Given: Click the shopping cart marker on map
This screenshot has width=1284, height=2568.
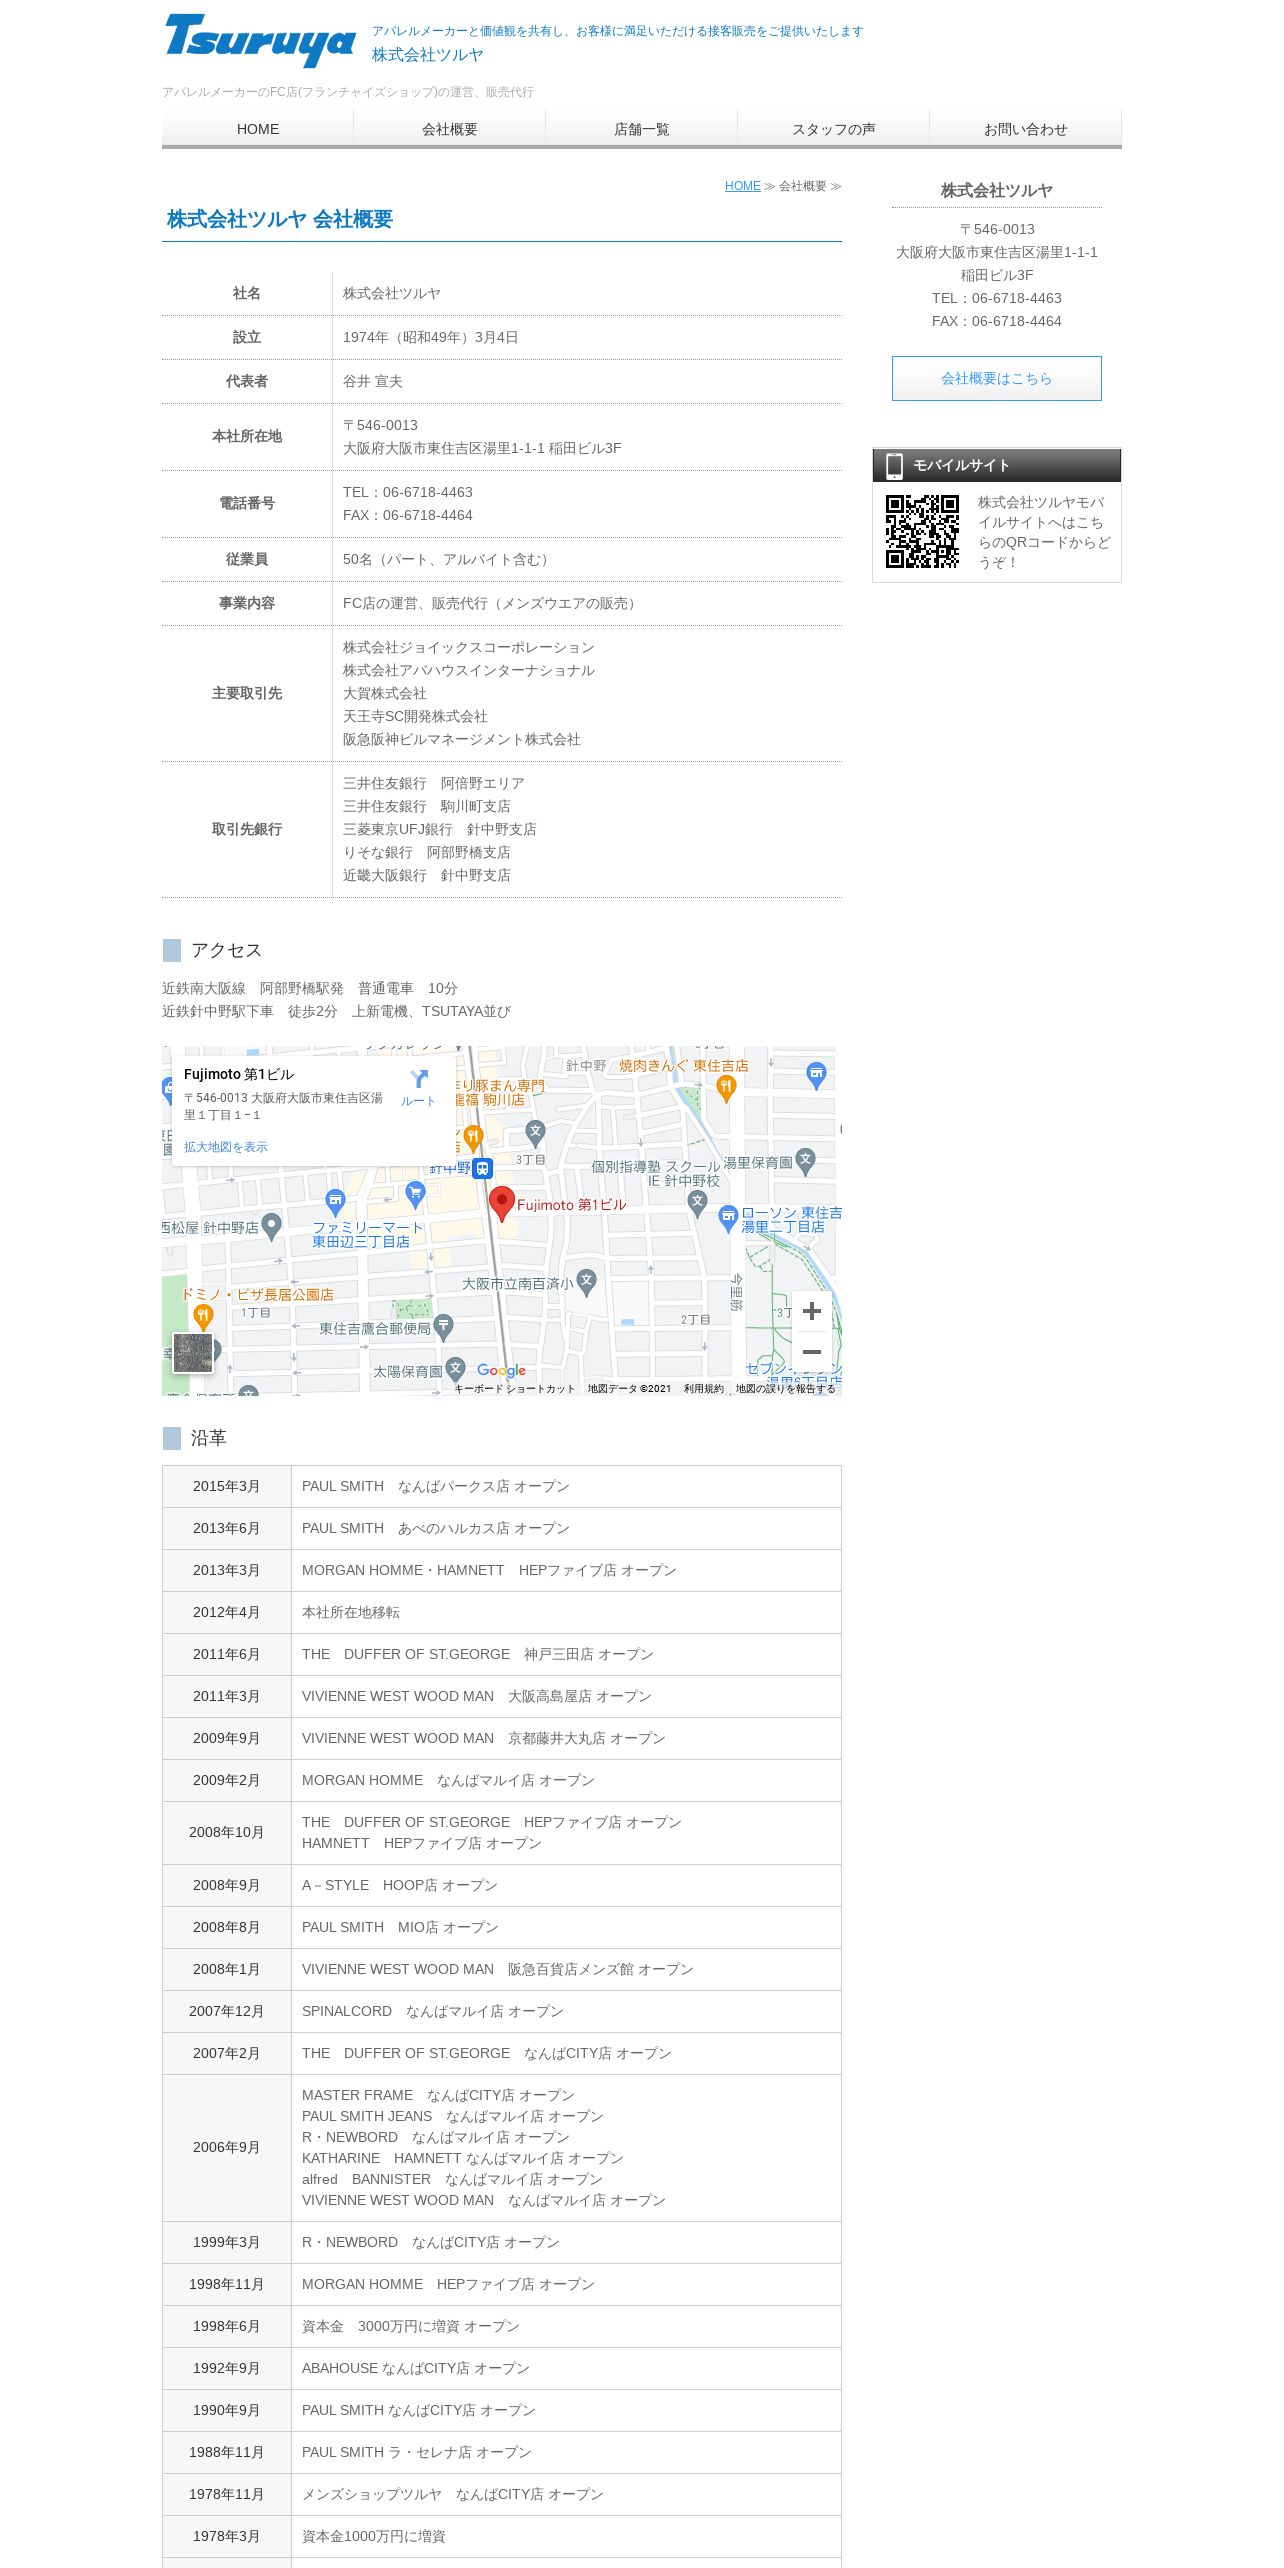Looking at the screenshot, I should tap(416, 1193).
